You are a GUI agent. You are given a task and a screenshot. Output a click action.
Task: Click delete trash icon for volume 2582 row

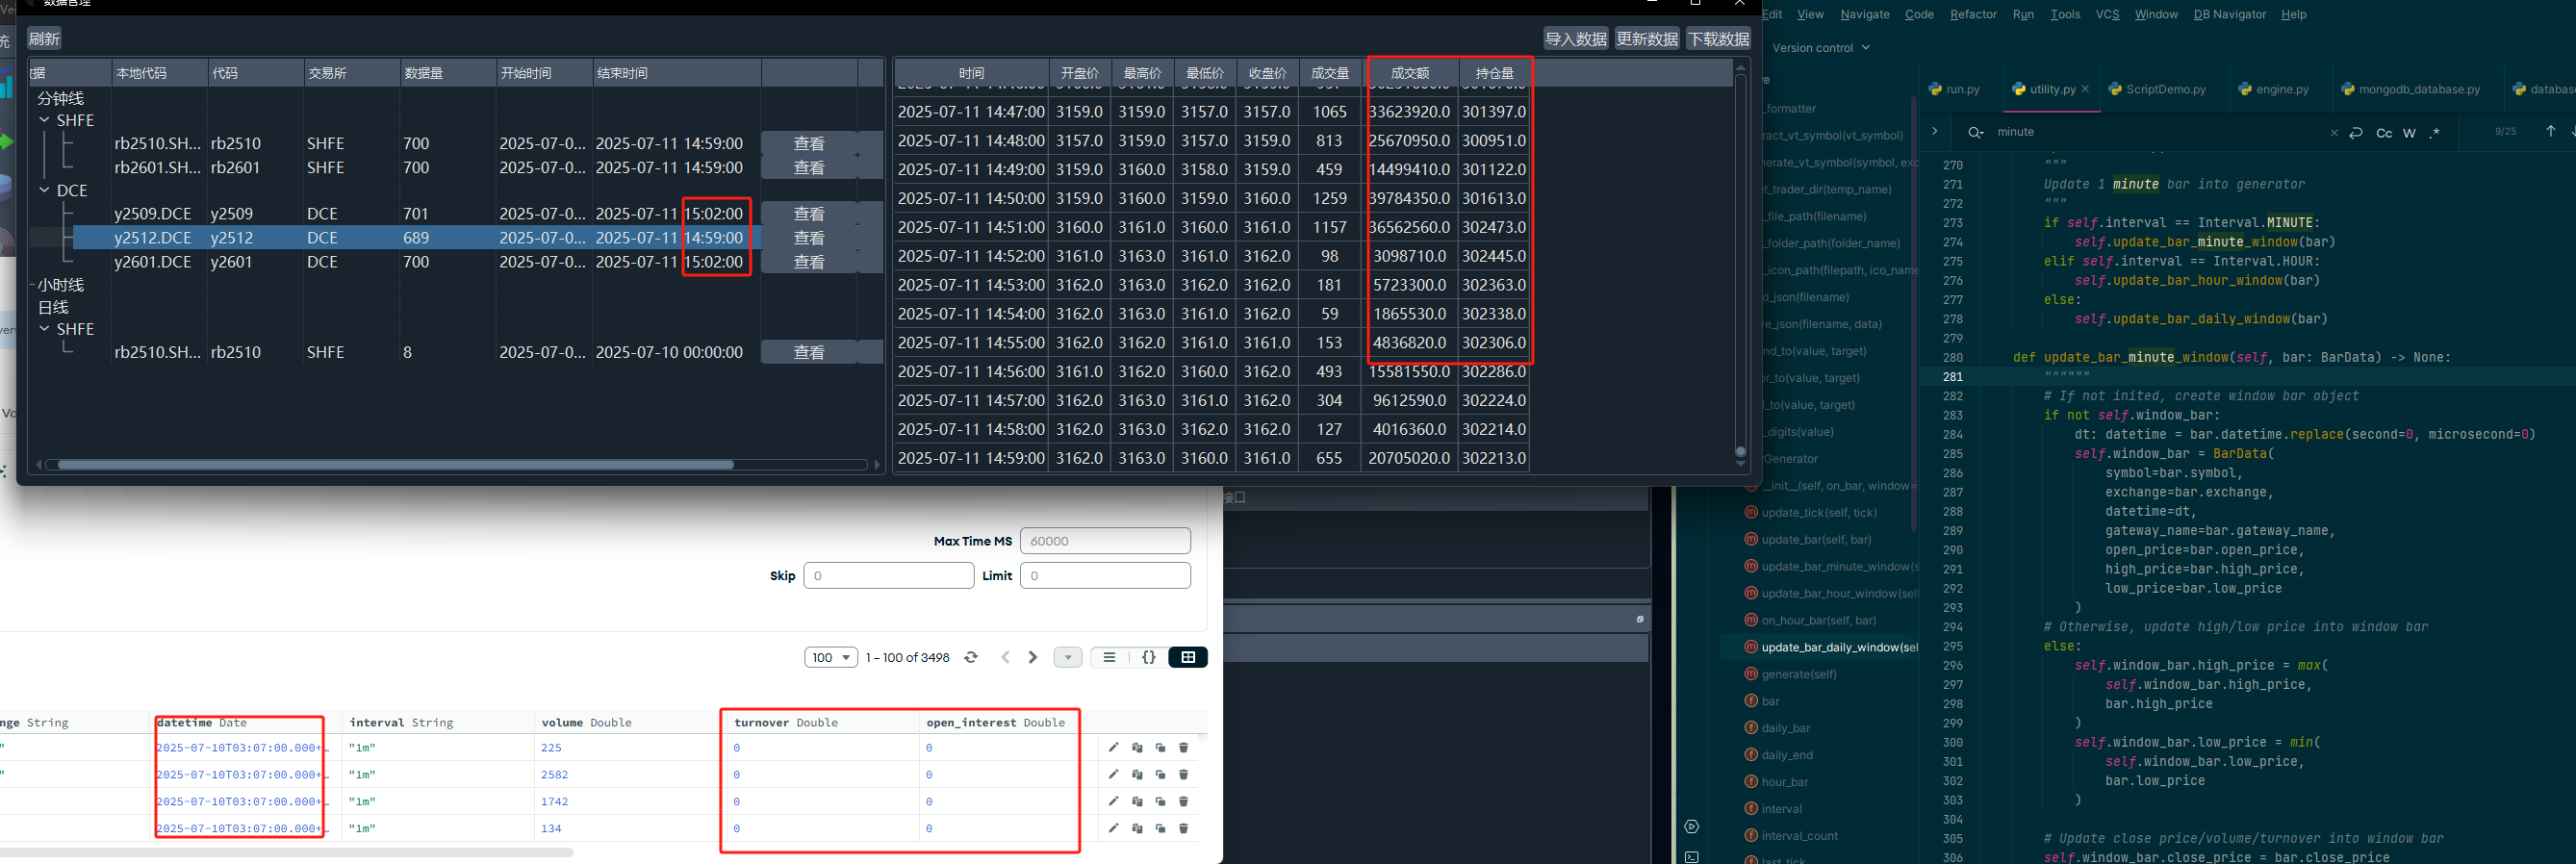click(1184, 774)
